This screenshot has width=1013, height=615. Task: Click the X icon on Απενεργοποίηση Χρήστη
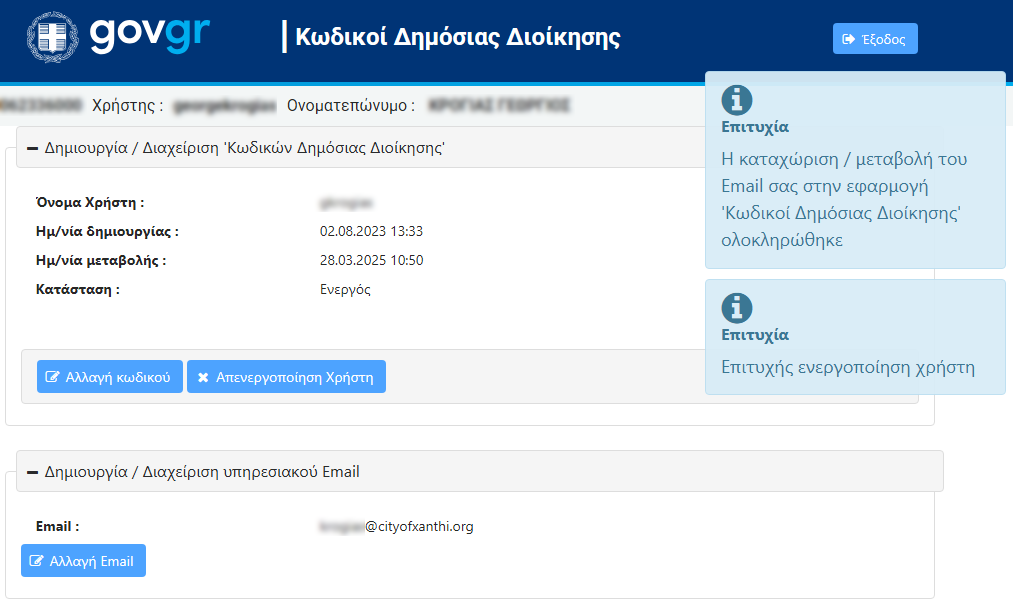[x=203, y=377]
